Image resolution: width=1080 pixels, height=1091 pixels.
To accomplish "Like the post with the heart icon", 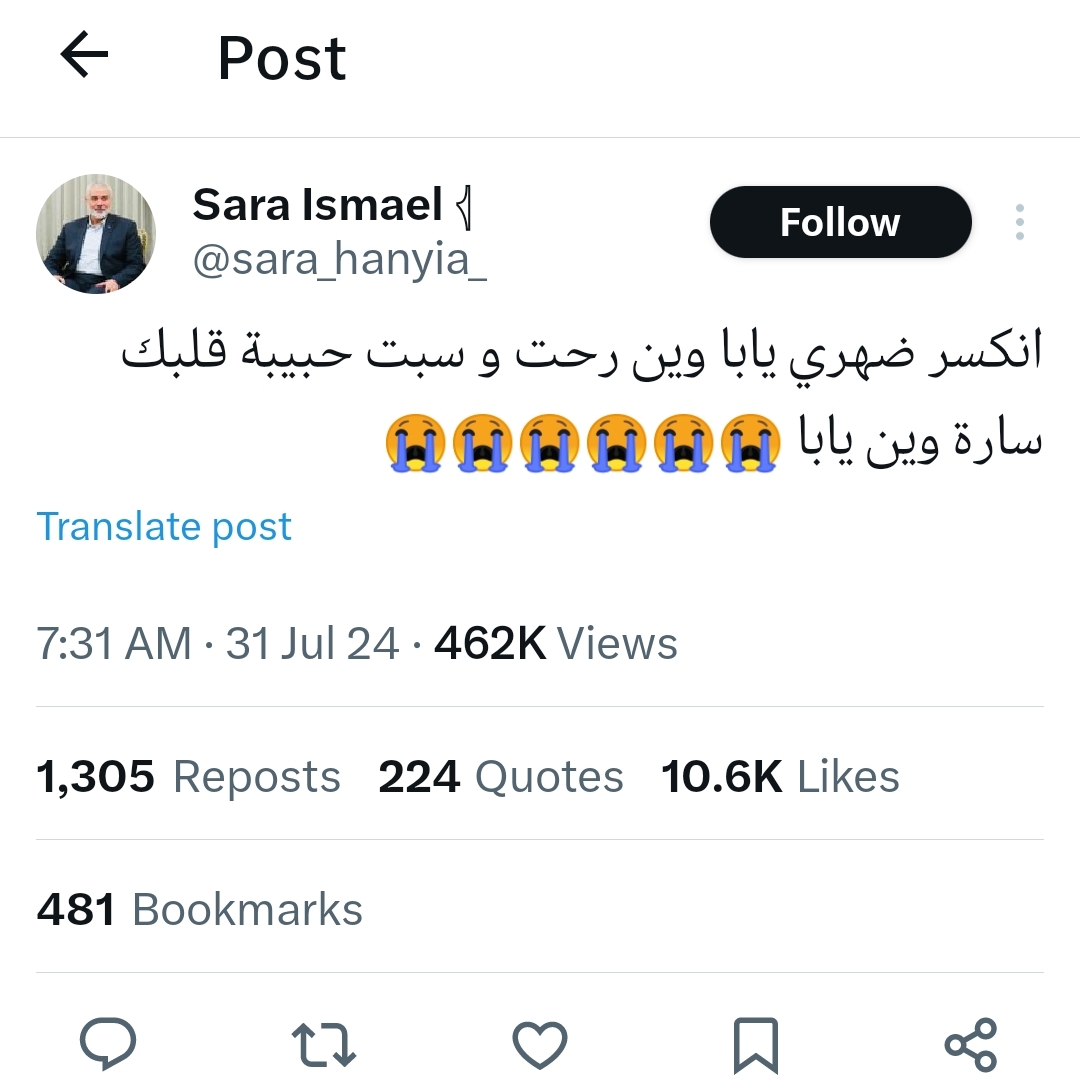I will click(539, 1044).
